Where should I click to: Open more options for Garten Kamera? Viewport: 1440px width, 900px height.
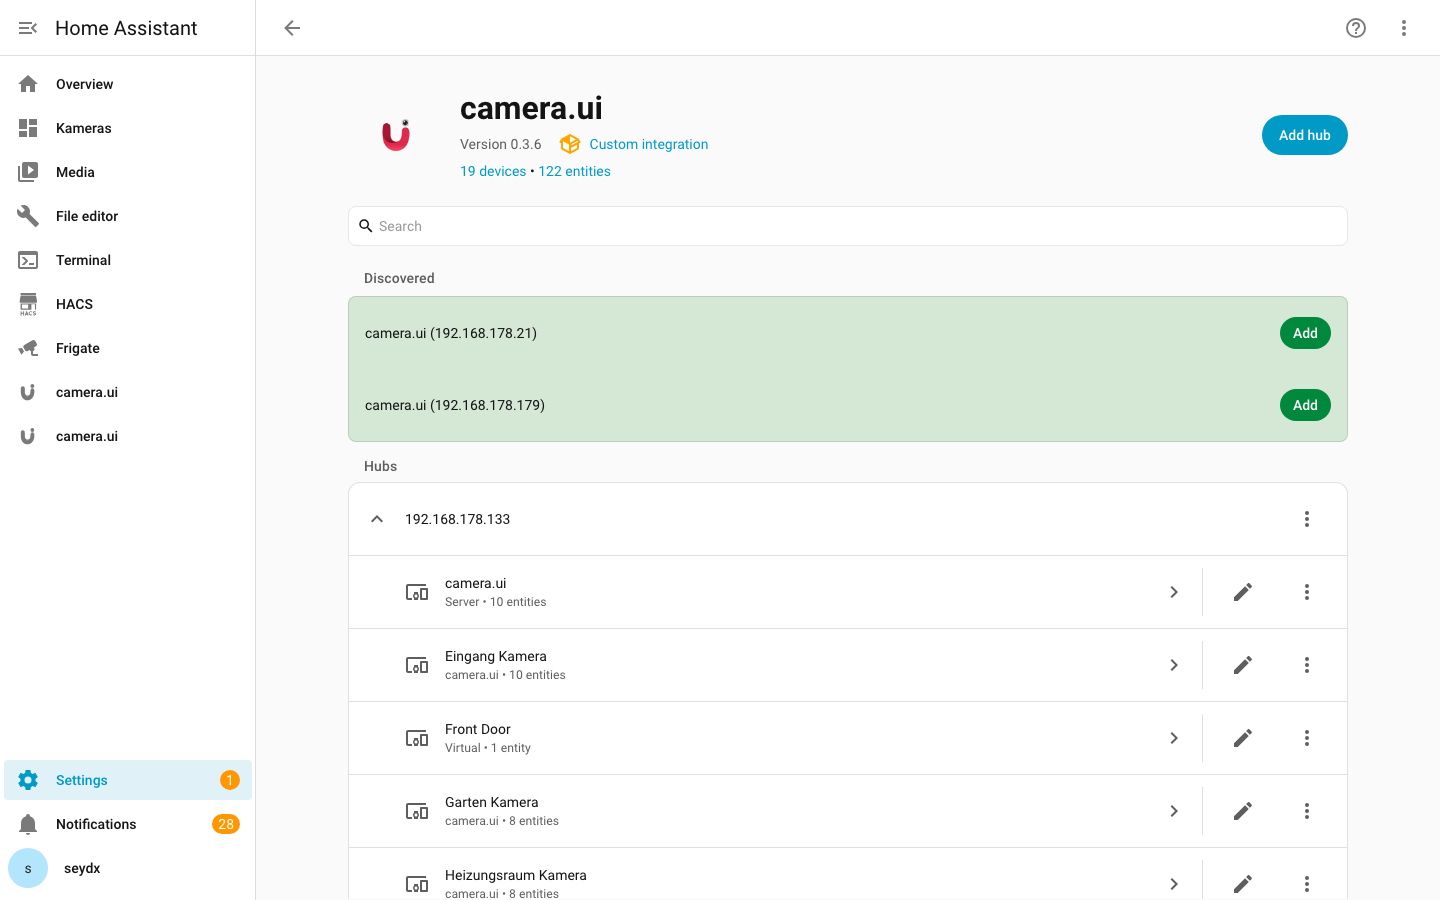tap(1307, 811)
